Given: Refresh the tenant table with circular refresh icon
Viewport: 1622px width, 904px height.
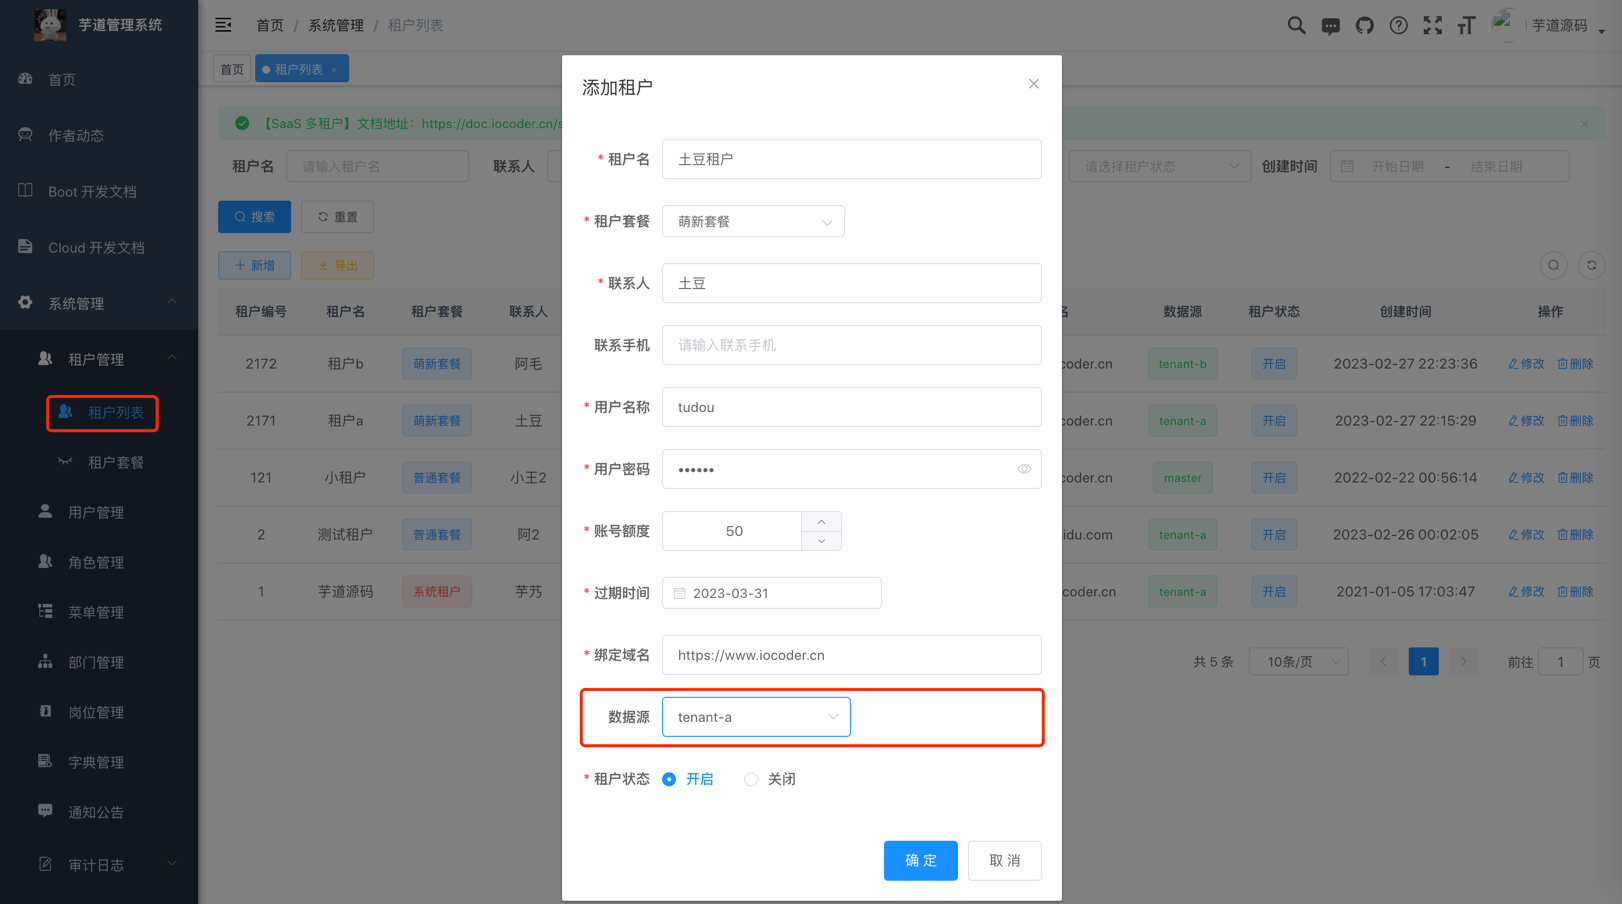Looking at the screenshot, I should point(1591,265).
